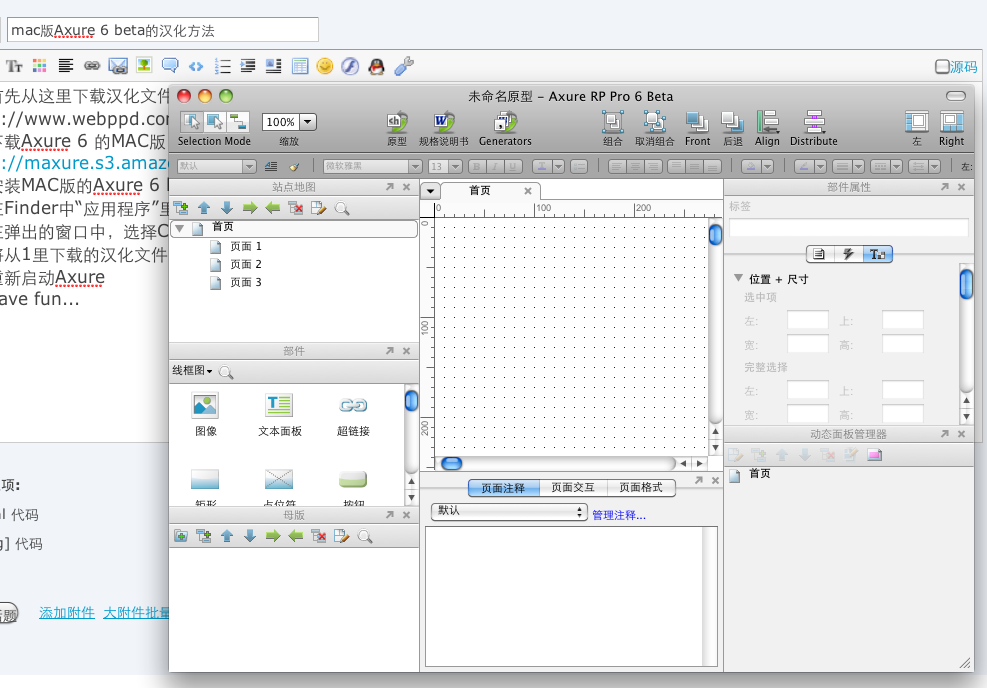The height and width of the screenshot is (688, 987).
Task: Select the 图像 image widget
Action: [x=205, y=414]
